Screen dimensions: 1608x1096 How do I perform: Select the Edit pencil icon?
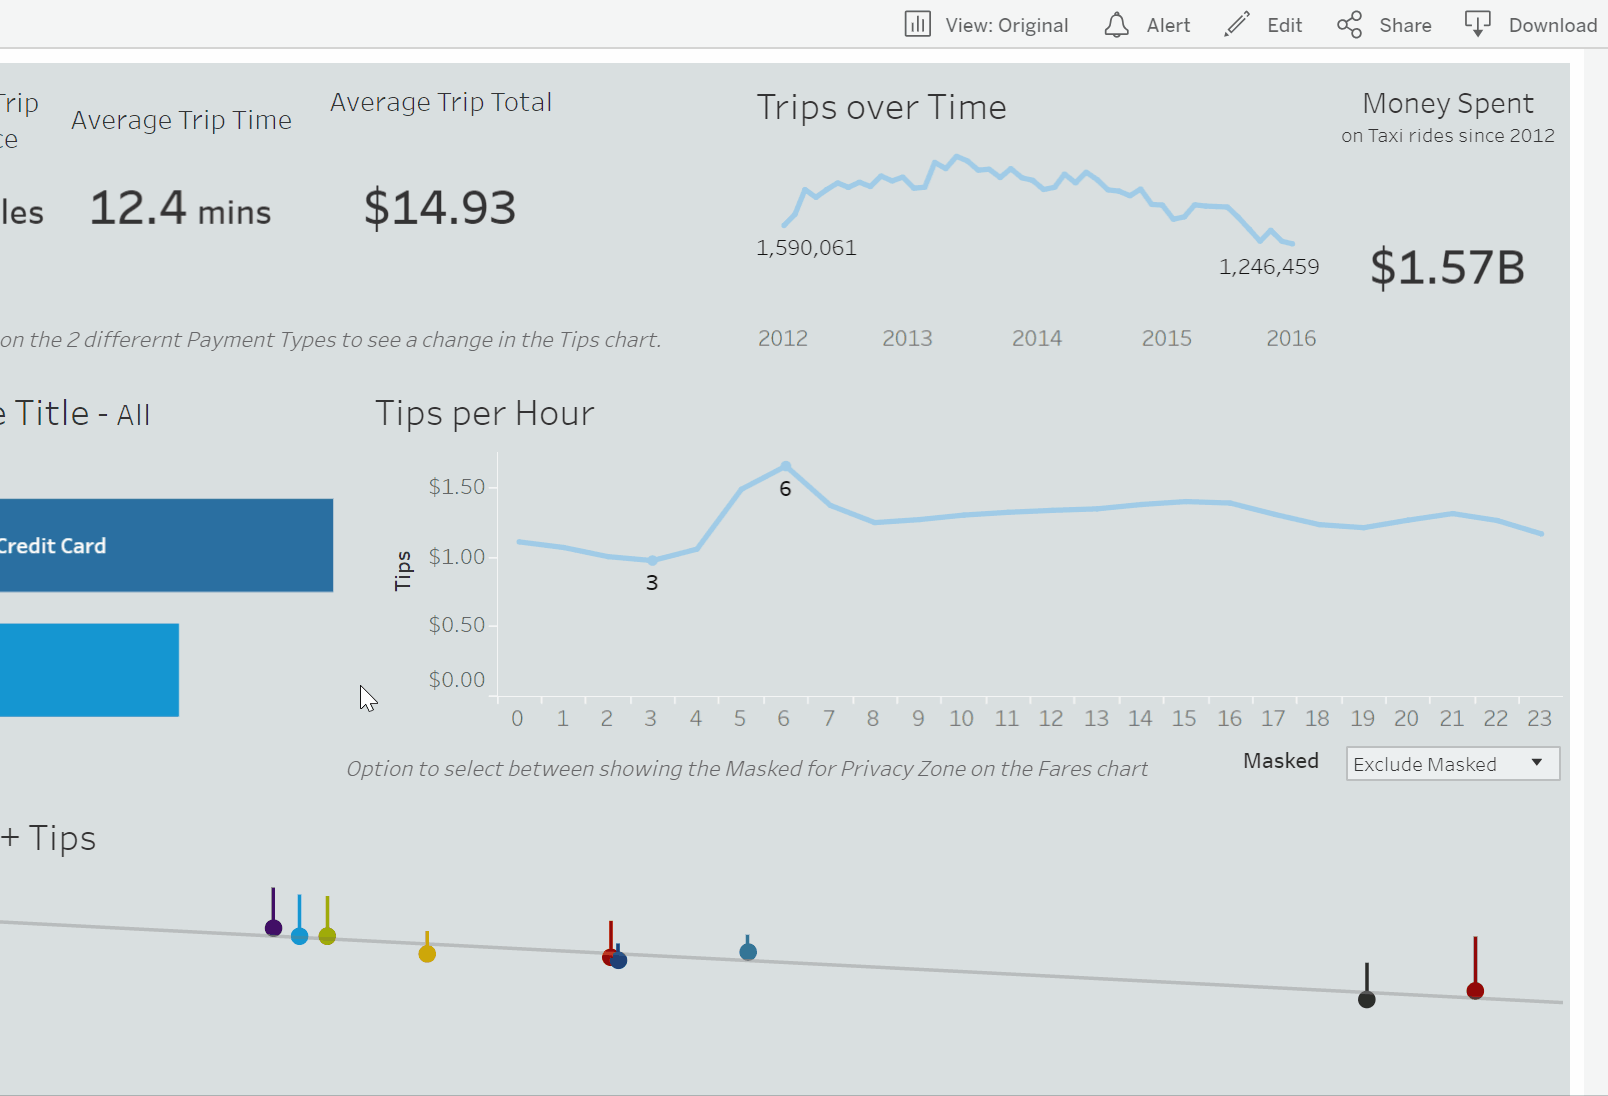click(1236, 24)
